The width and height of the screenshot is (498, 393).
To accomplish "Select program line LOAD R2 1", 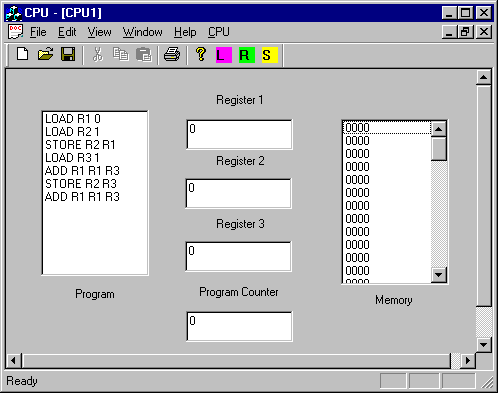I will tap(95, 132).
